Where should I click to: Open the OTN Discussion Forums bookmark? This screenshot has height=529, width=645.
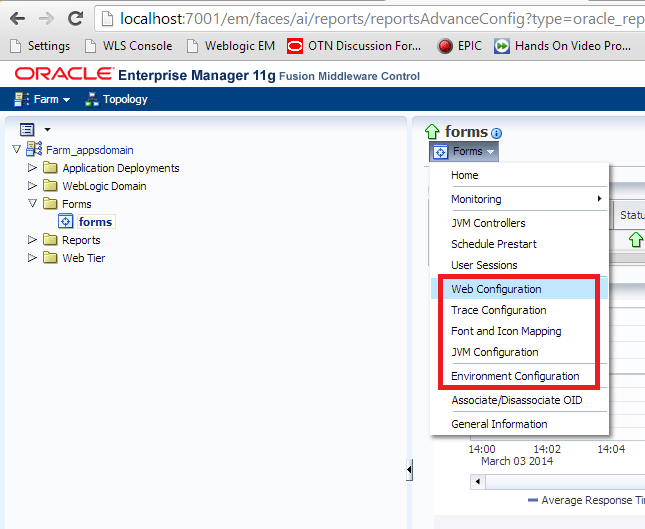(x=354, y=46)
